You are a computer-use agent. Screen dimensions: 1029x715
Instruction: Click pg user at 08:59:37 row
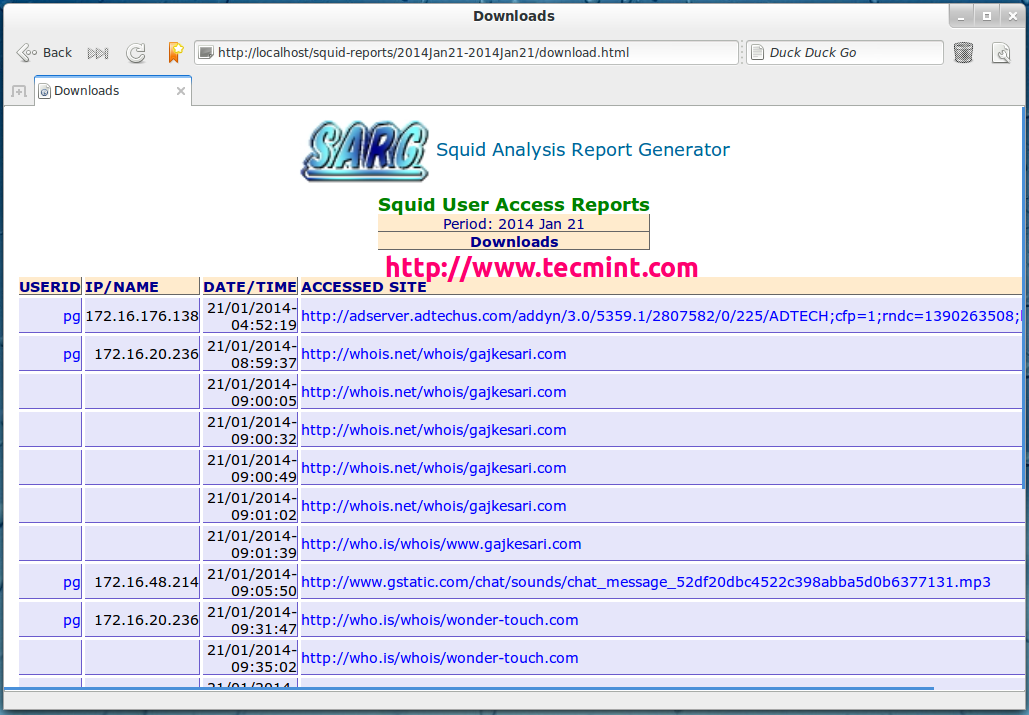pyautogui.click(x=72, y=355)
